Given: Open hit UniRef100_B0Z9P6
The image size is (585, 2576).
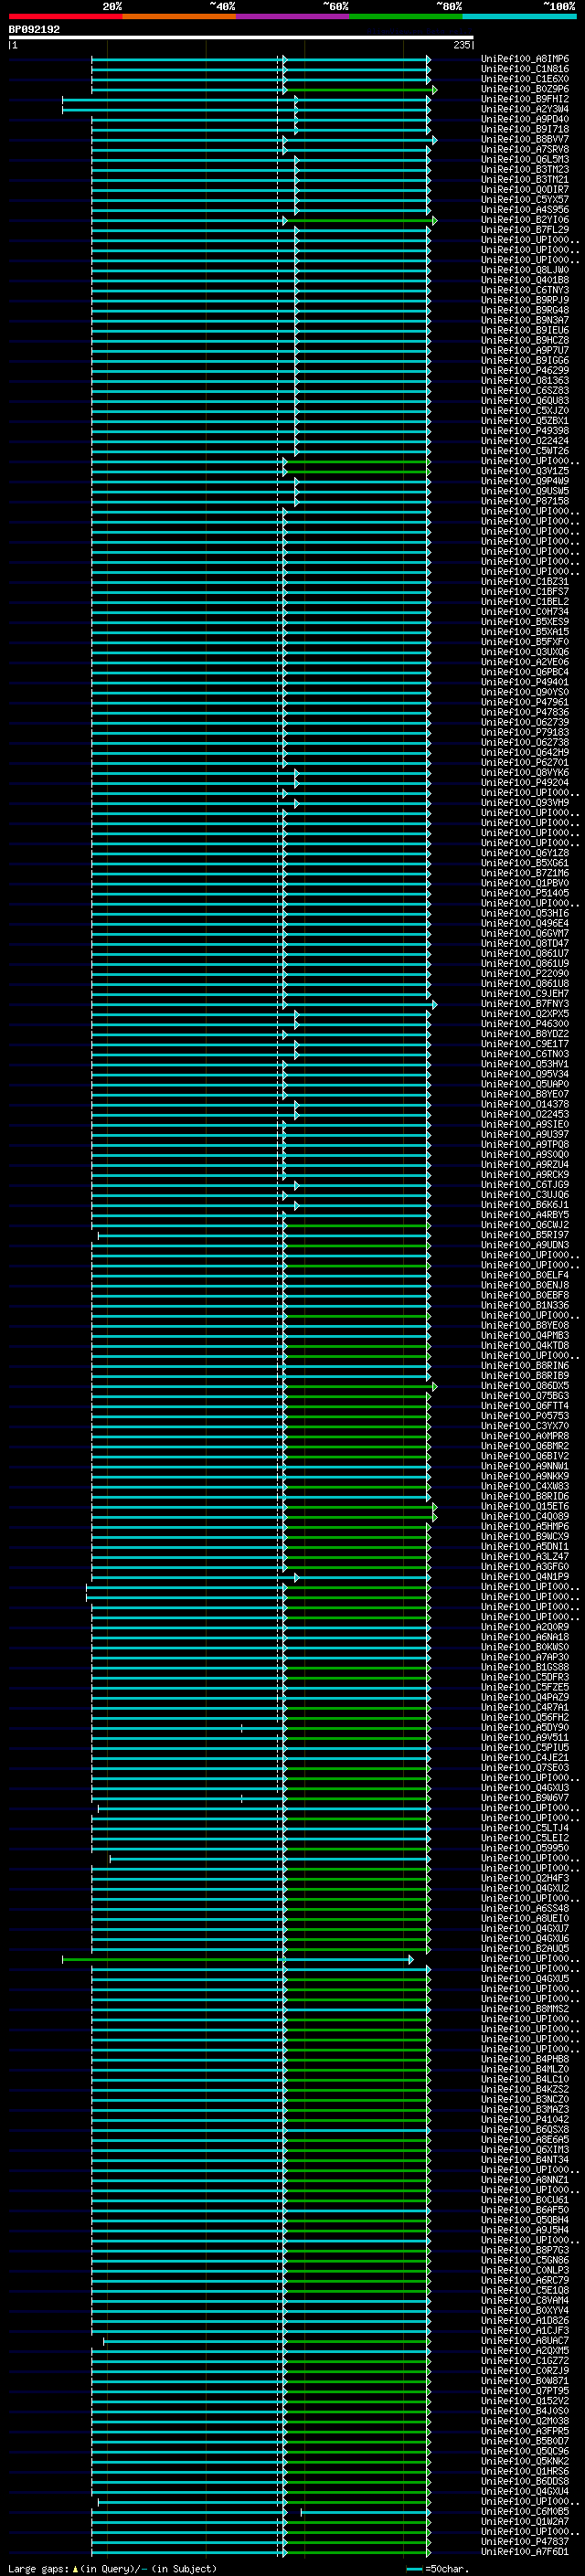Looking at the screenshot, I should pos(525,90).
